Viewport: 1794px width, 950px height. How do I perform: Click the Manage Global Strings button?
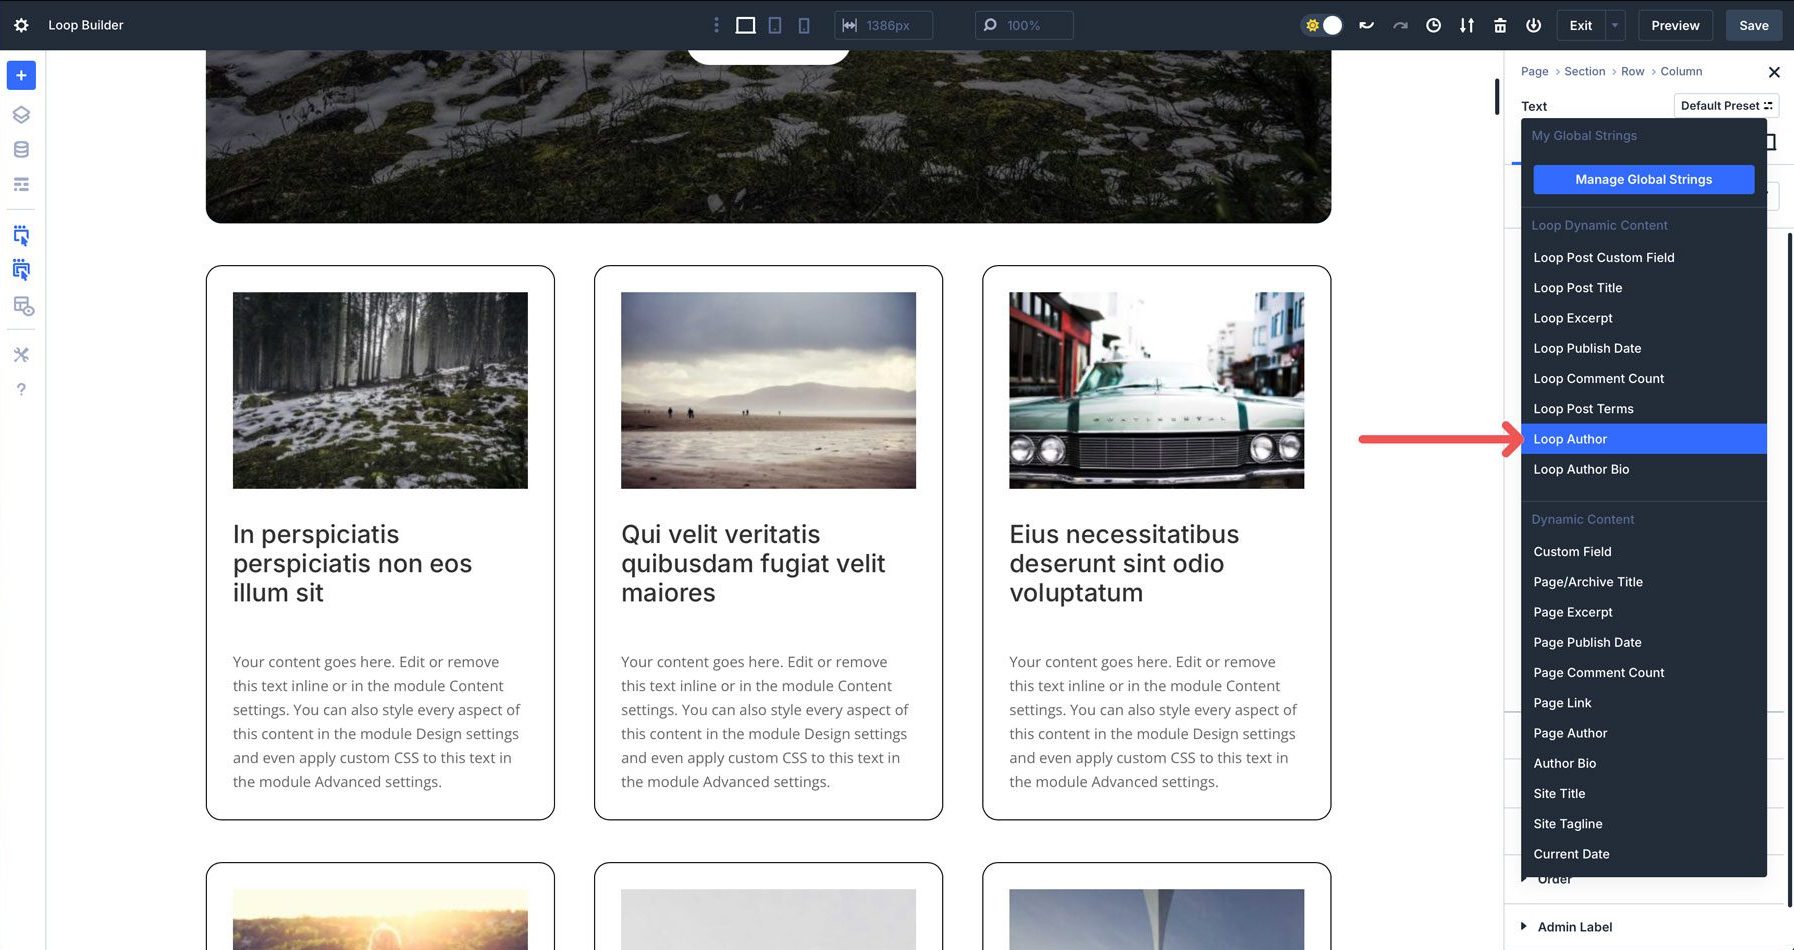pos(1643,179)
